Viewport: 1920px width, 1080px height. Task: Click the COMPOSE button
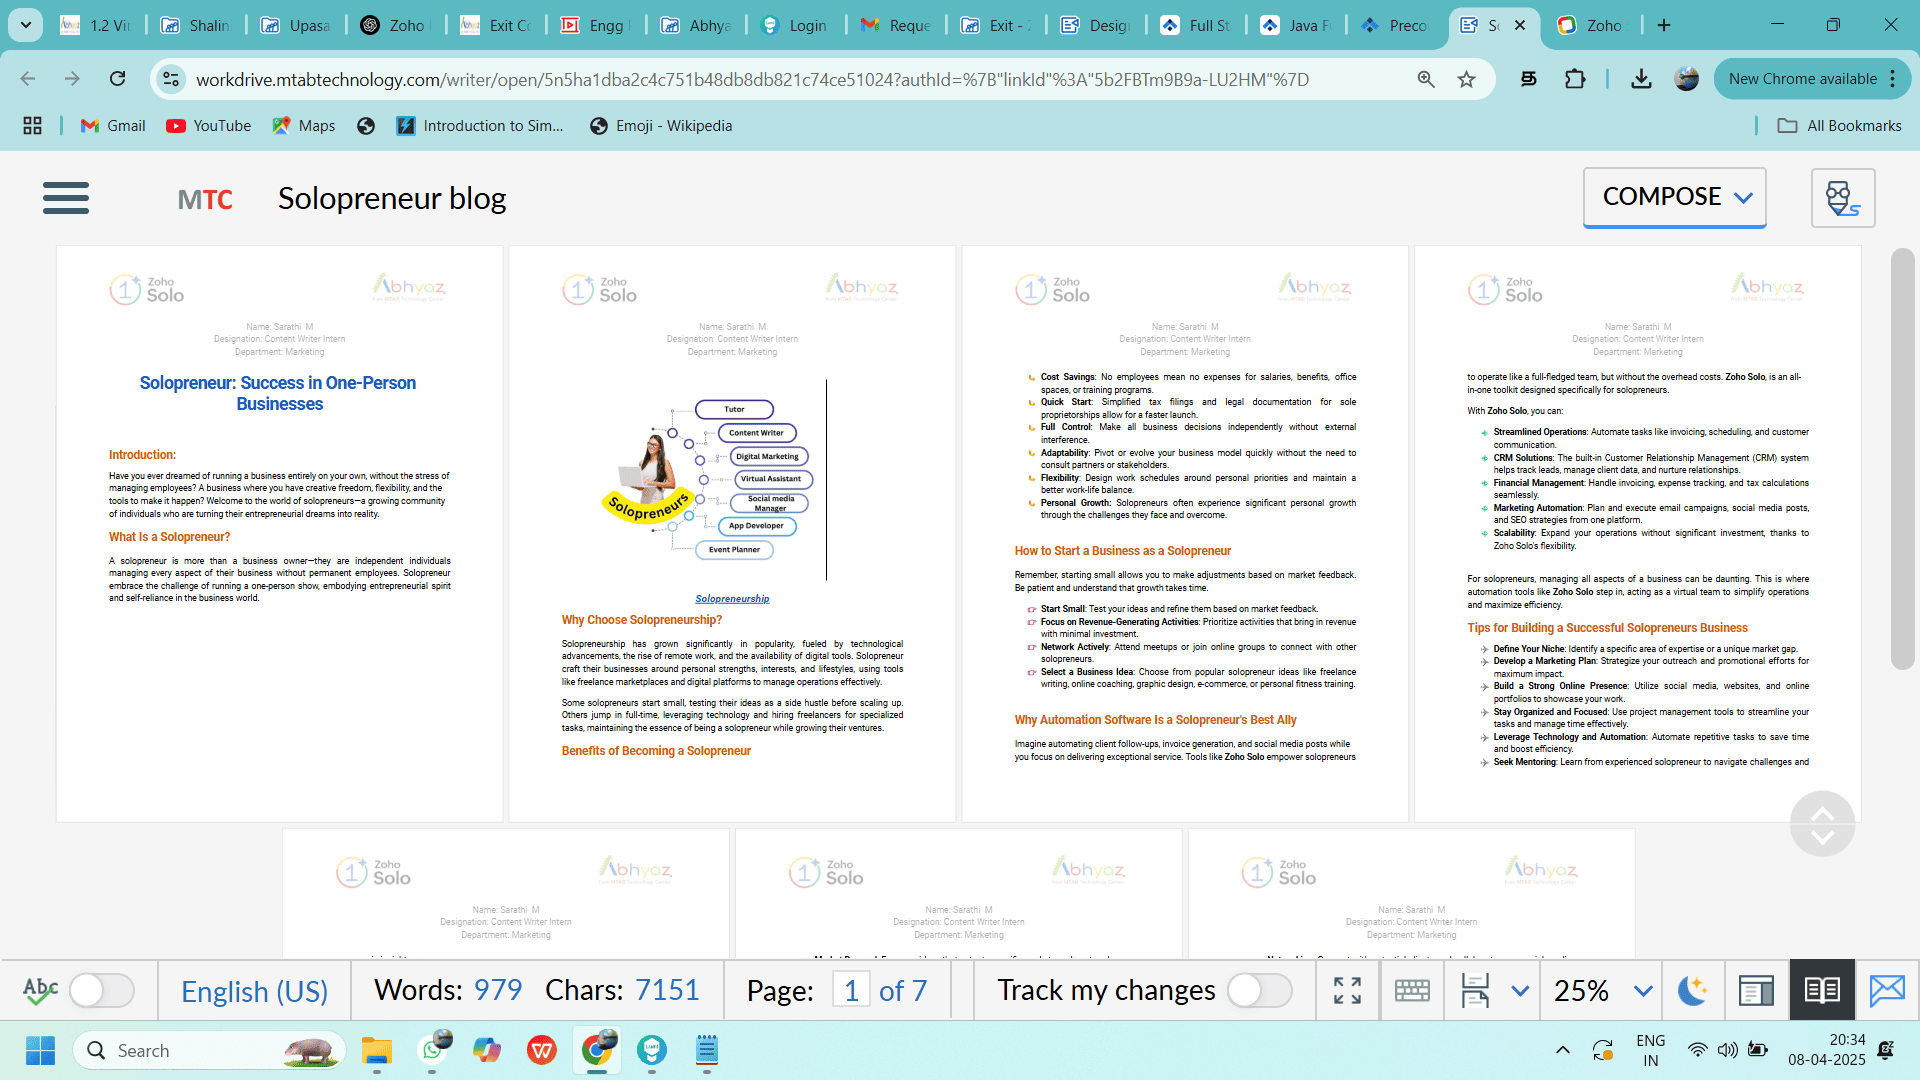1674,197
